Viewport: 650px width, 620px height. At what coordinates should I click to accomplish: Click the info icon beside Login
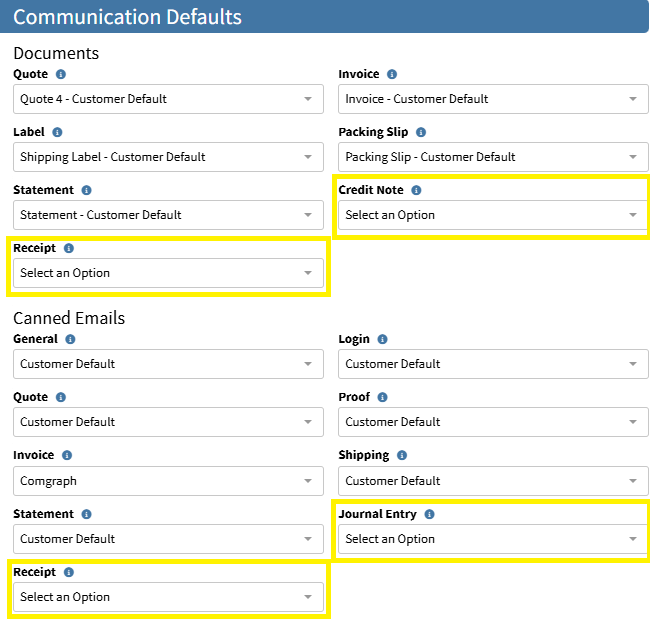(383, 339)
